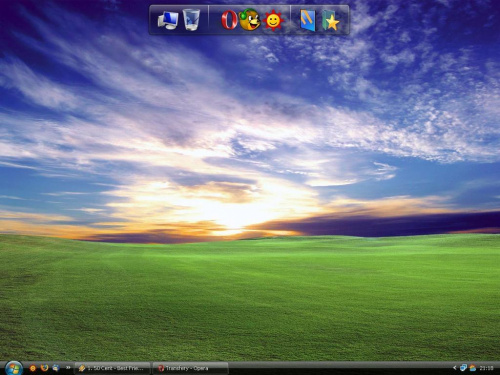Viewport: 500px width, 375px height.
Task: Click the green grass desktop background
Action: (x=250, y=300)
